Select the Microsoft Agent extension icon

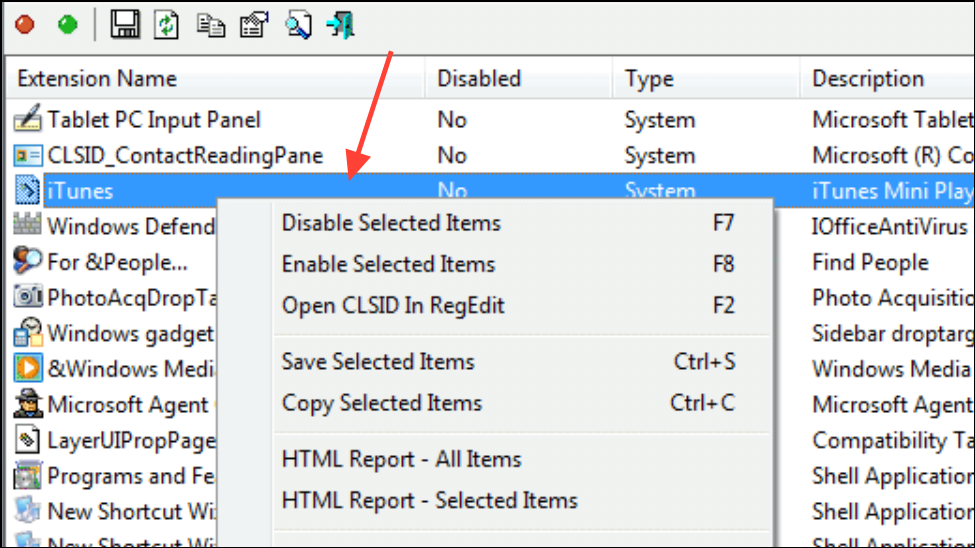point(27,404)
